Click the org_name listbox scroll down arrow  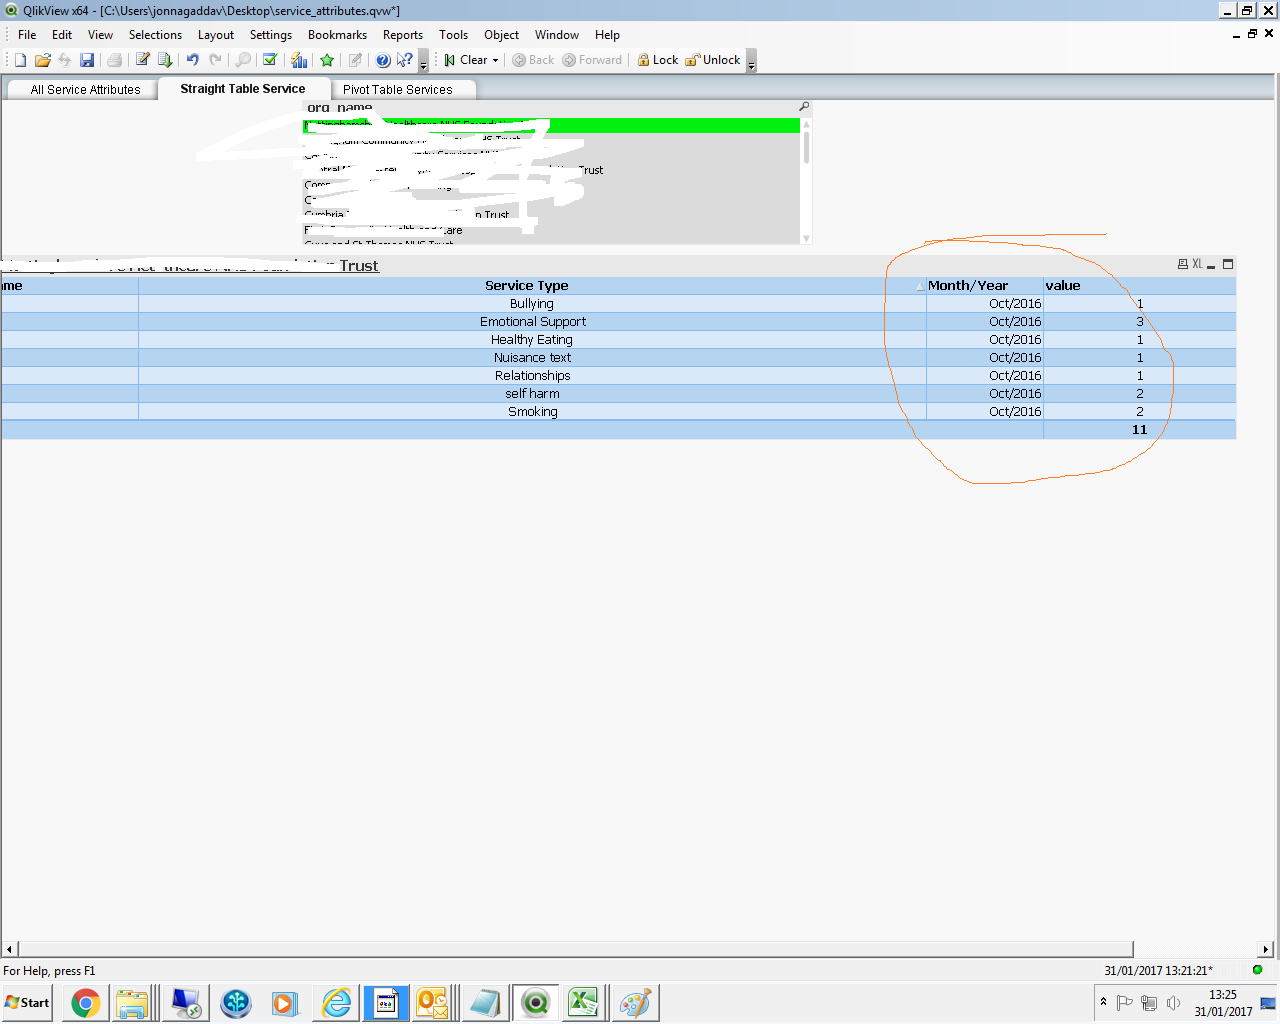pyautogui.click(x=806, y=239)
